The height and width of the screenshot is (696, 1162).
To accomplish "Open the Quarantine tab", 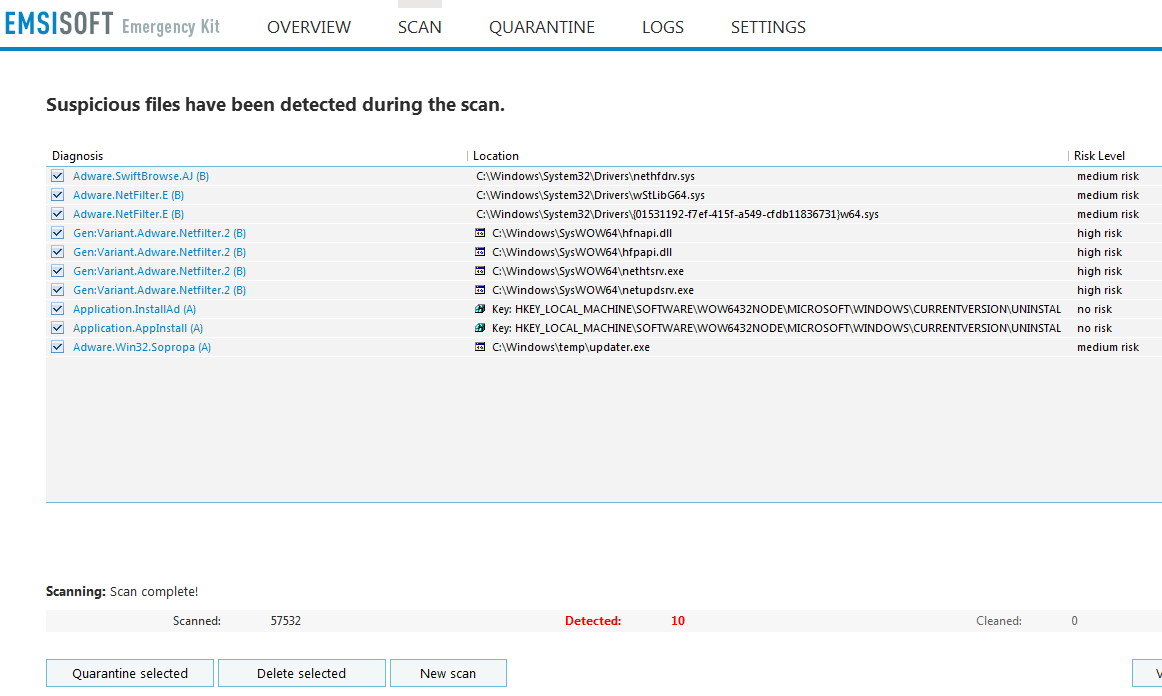I will pyautogui.click(x=542, y=27).
